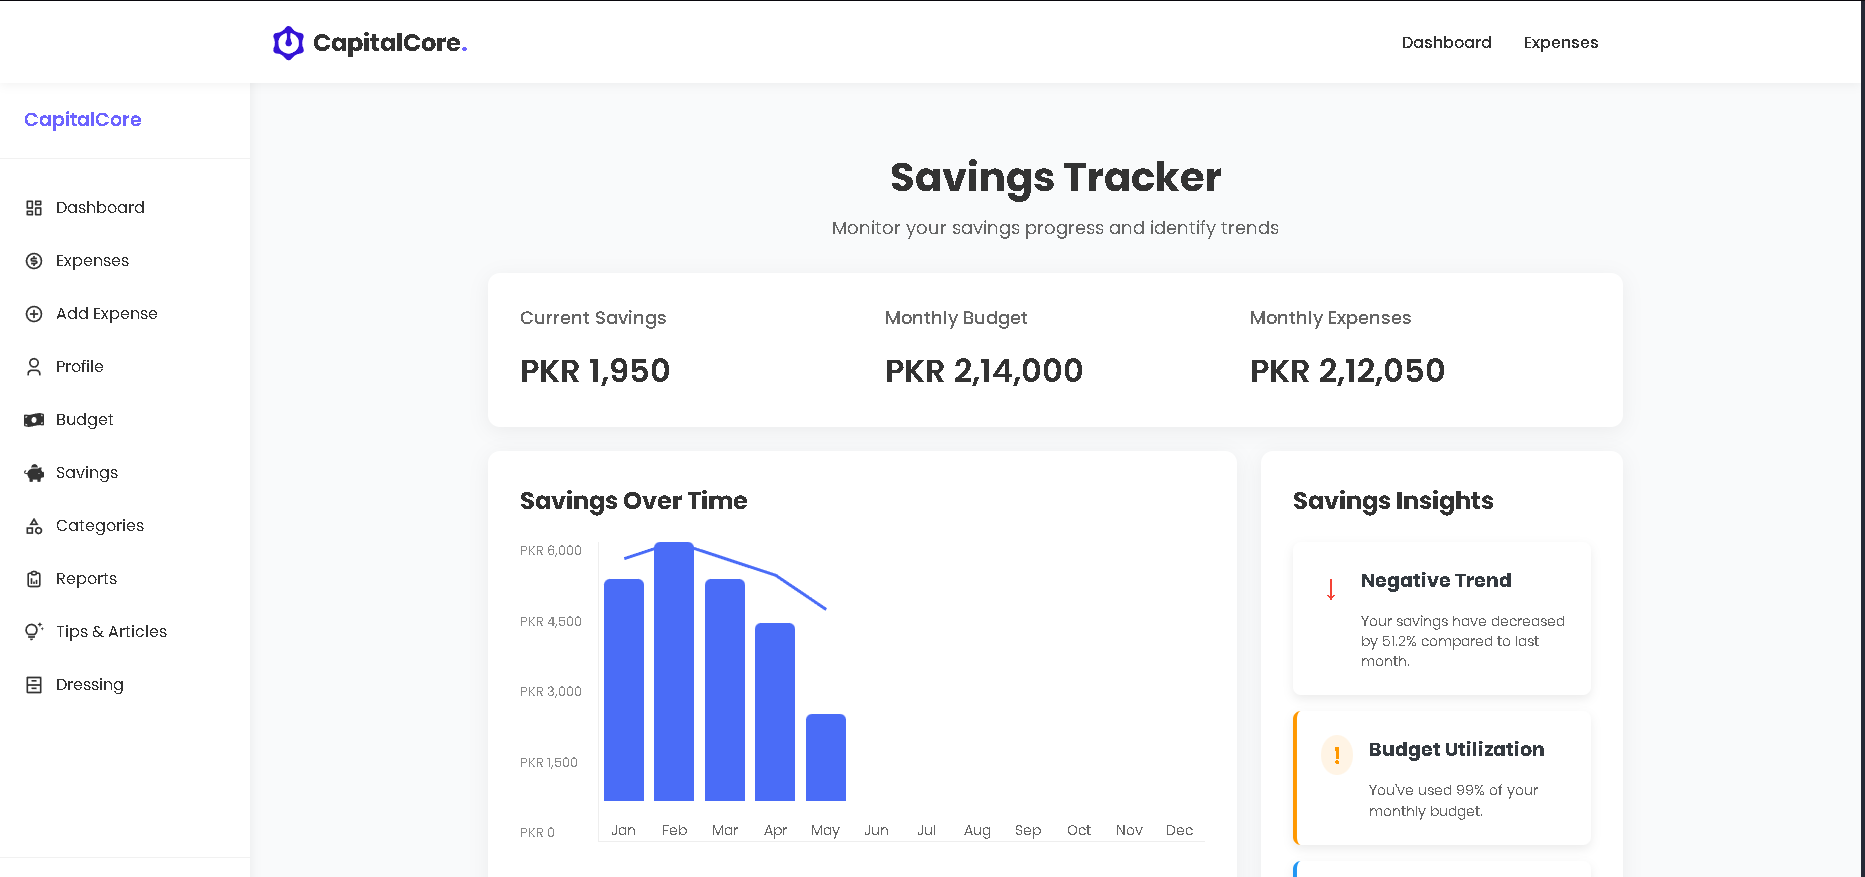Open Categories in the sidebar

click(x=99, y=526)
